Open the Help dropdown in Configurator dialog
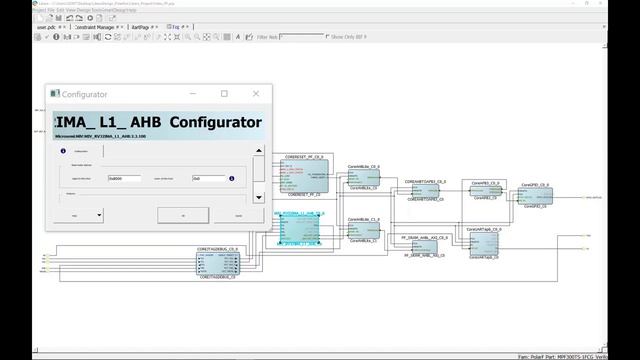Image resolution: width=640 pixels, height=360 pixels. 78,216
